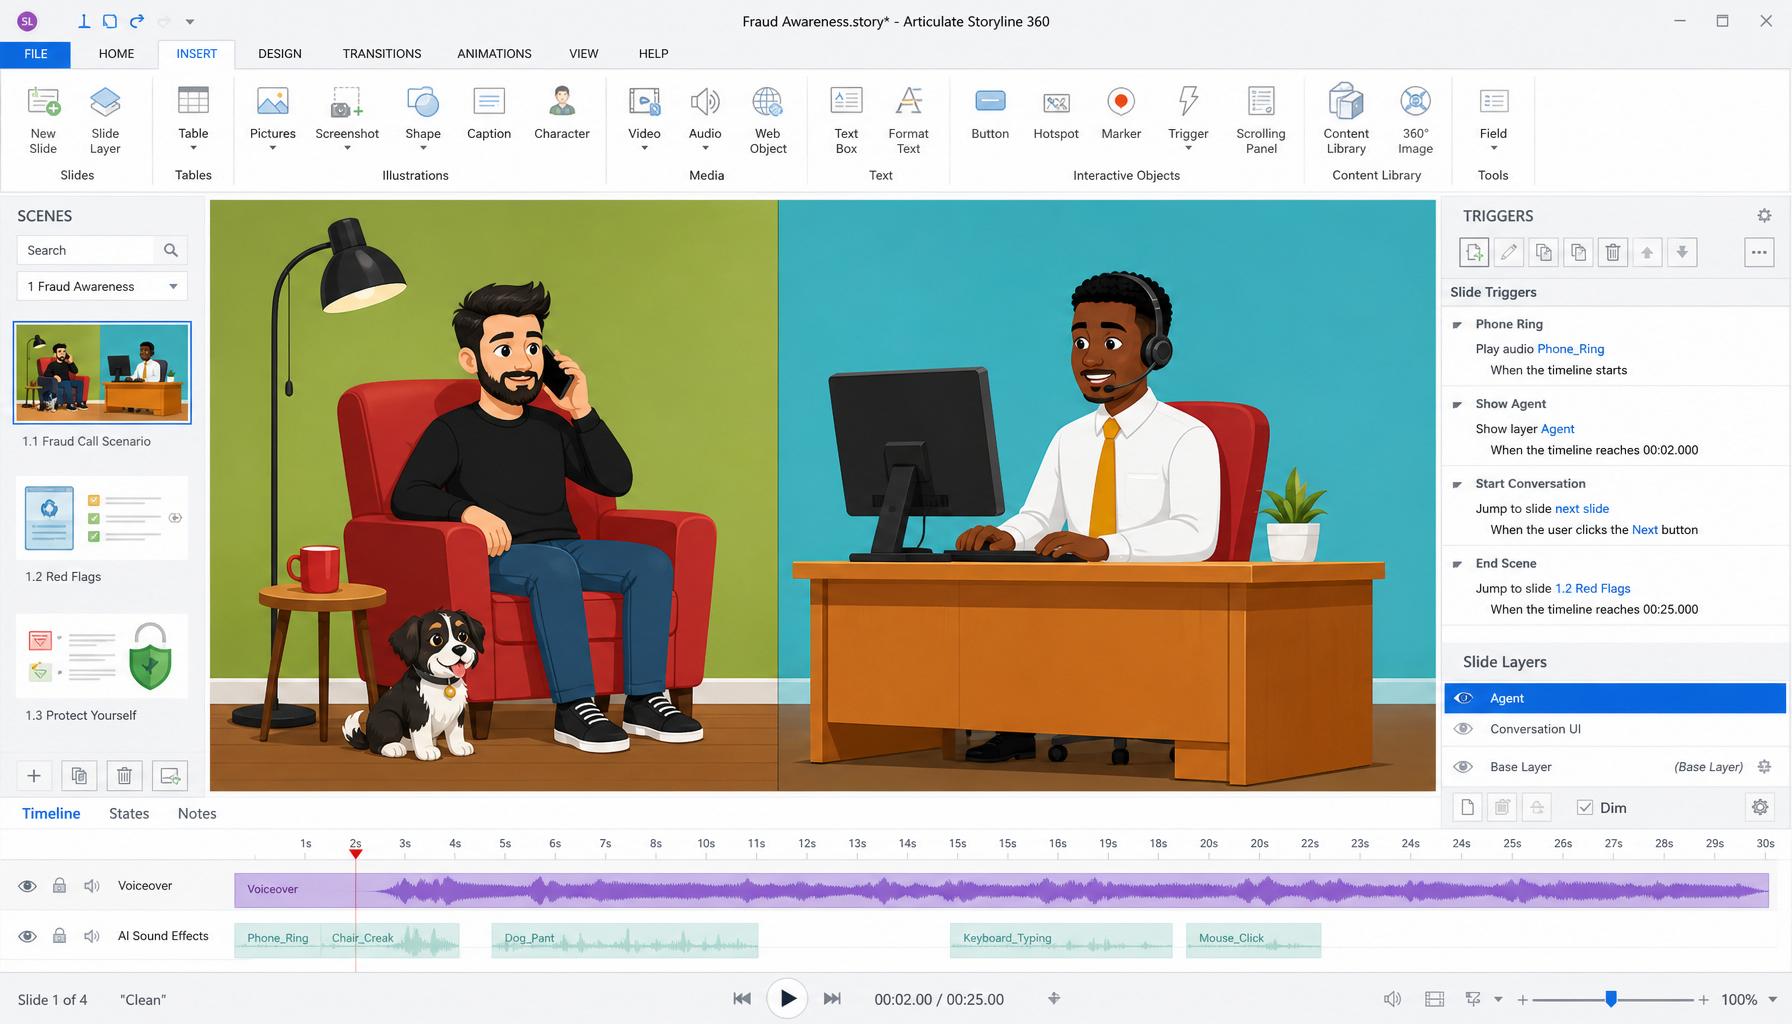Open the ANIMATIONS ribbon tab

494,54
